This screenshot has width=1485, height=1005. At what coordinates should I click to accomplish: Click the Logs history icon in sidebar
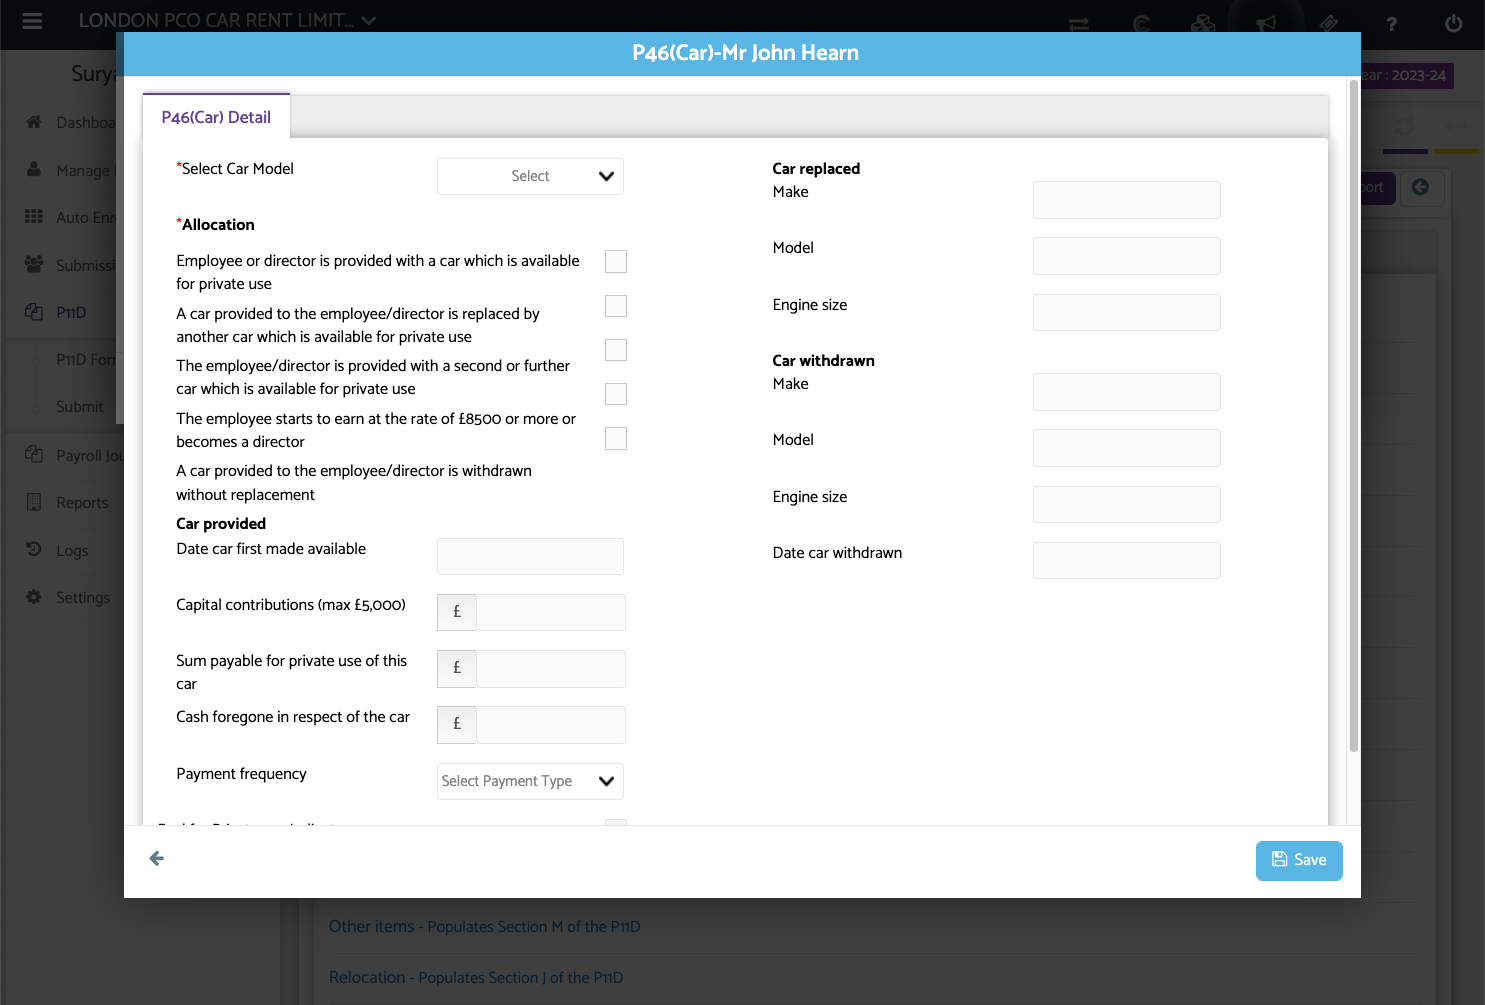[x=34, y=549]
